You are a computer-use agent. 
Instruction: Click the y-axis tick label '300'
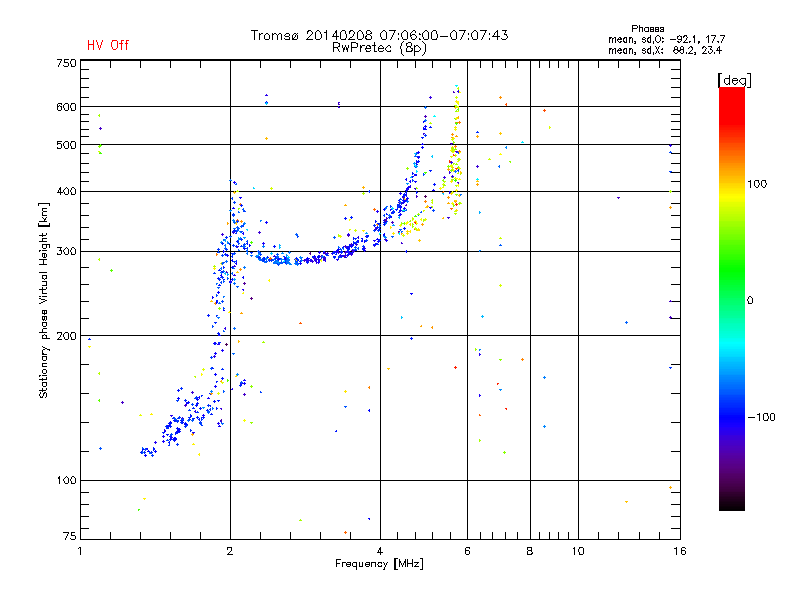[66, 252]
